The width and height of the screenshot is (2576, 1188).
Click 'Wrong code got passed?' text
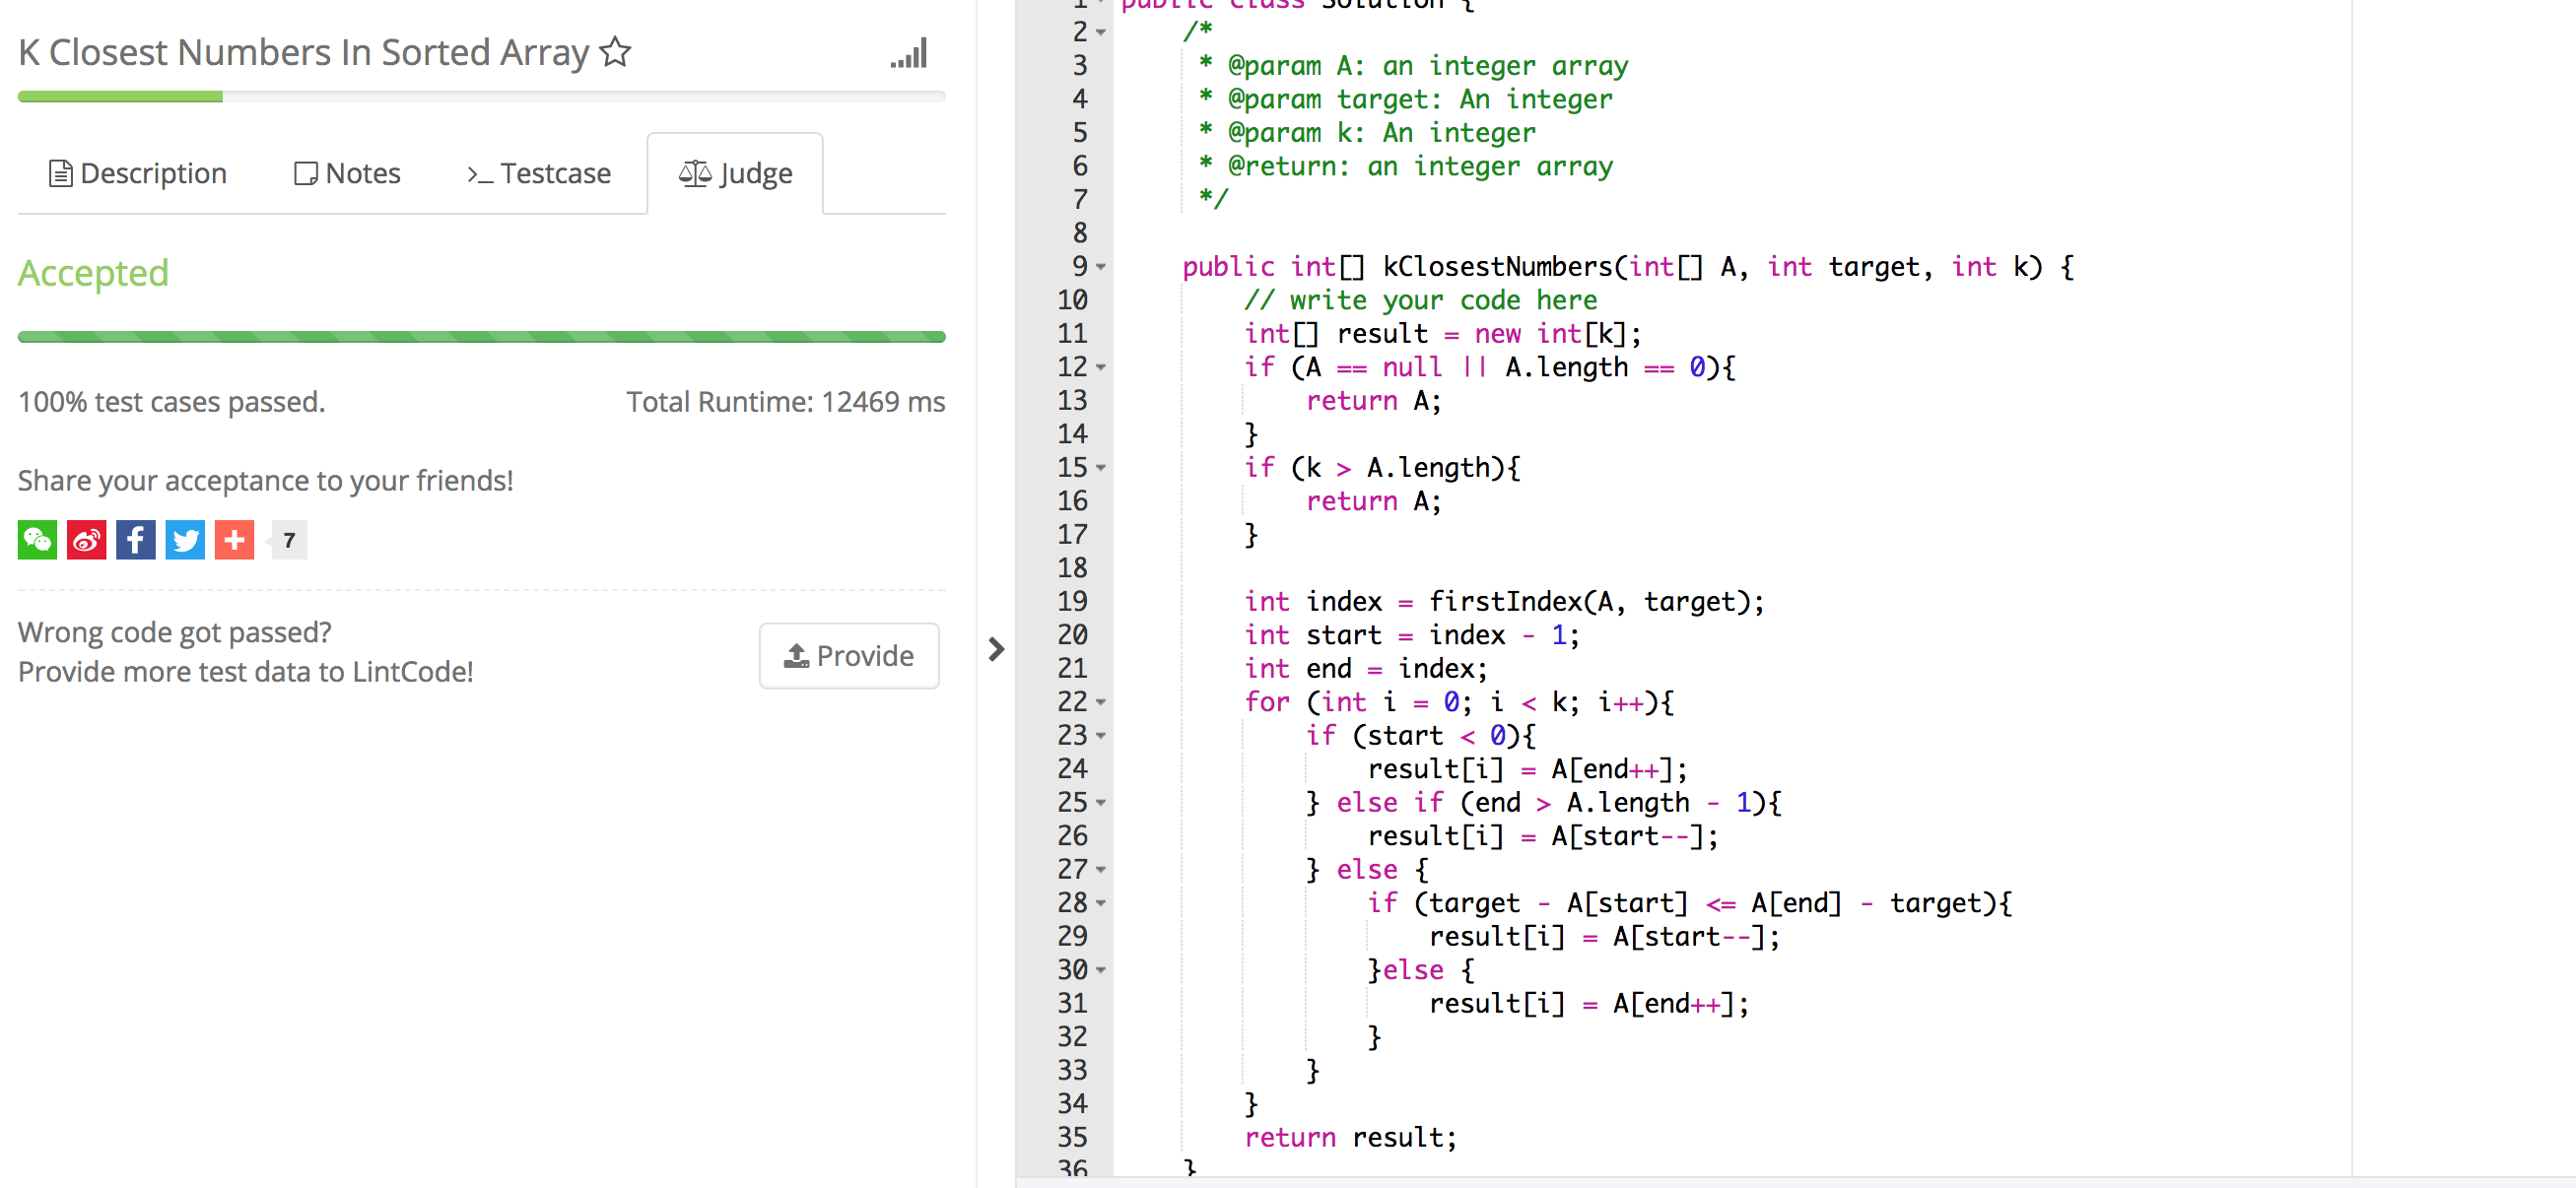[175, 632]
